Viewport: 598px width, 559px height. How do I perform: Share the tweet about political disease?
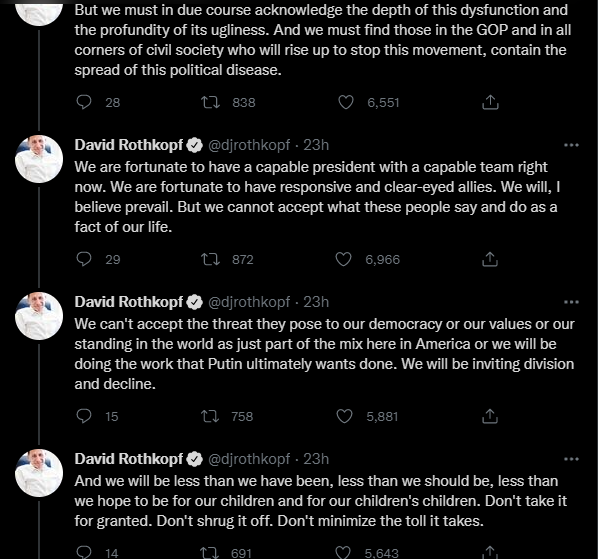[490, 102]
